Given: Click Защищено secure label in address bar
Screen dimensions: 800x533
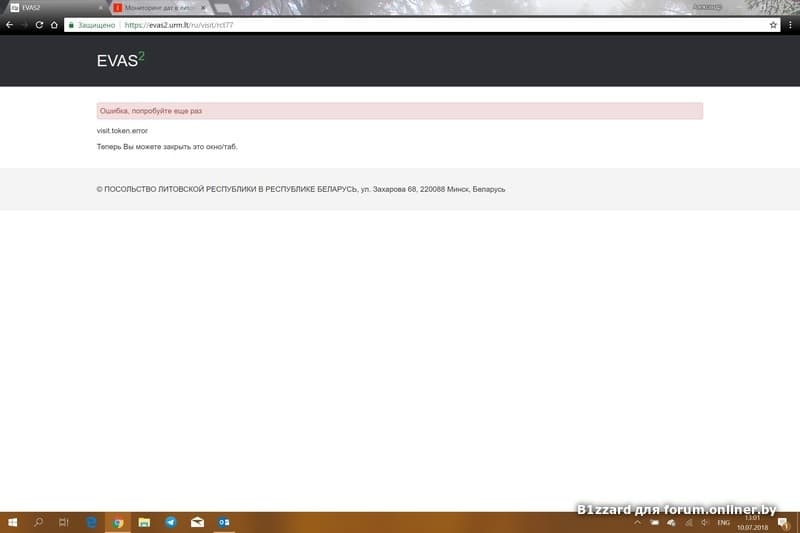Looking at the screenshot, I should [x=96, y=25].
